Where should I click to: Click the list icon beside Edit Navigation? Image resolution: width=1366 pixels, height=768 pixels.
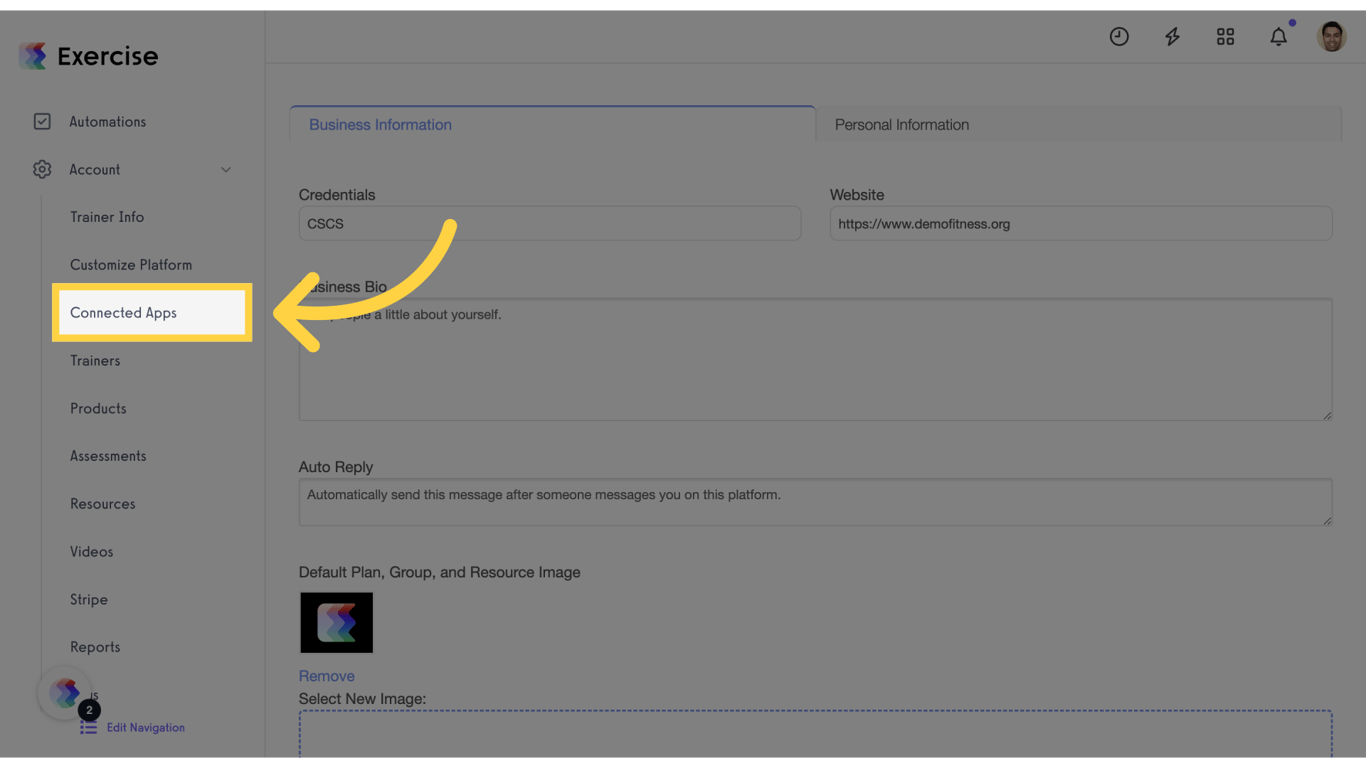88,727
